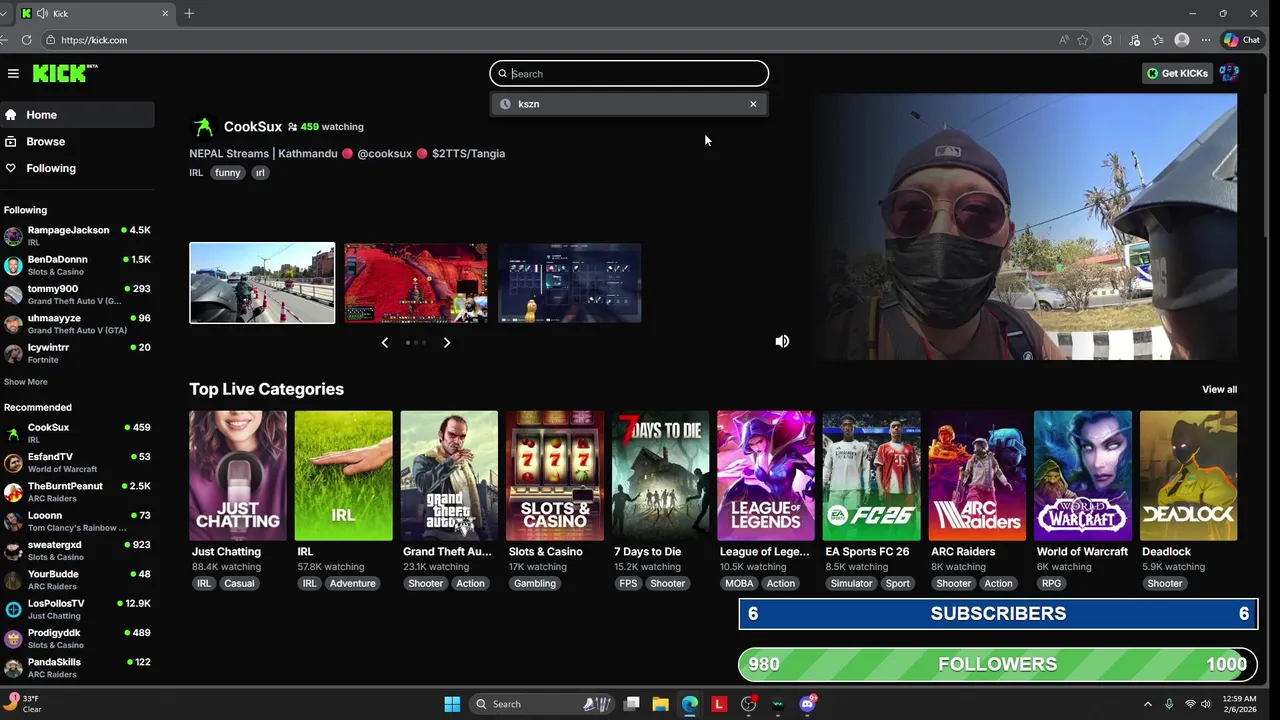The image size is (1280, 720).
Task: Open Just Chatting category
Action: (x=238, y=476)
